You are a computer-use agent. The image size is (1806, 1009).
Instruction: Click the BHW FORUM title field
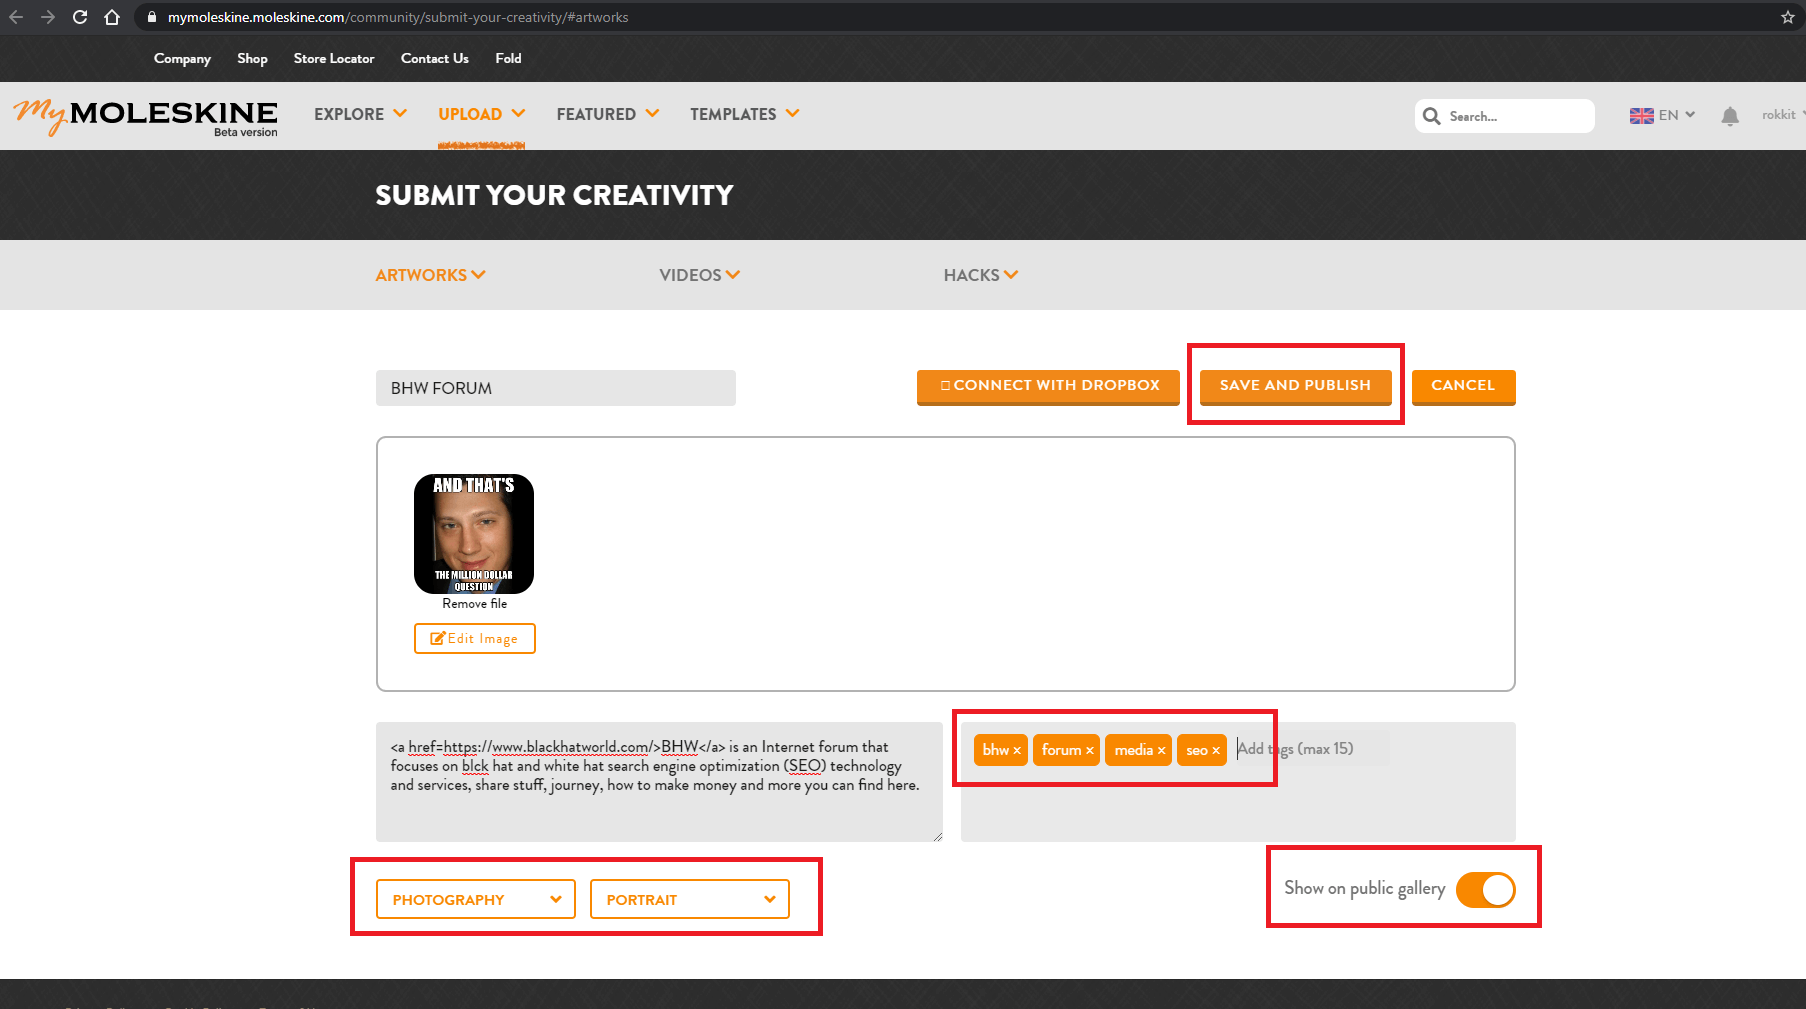tap(556, 388)
